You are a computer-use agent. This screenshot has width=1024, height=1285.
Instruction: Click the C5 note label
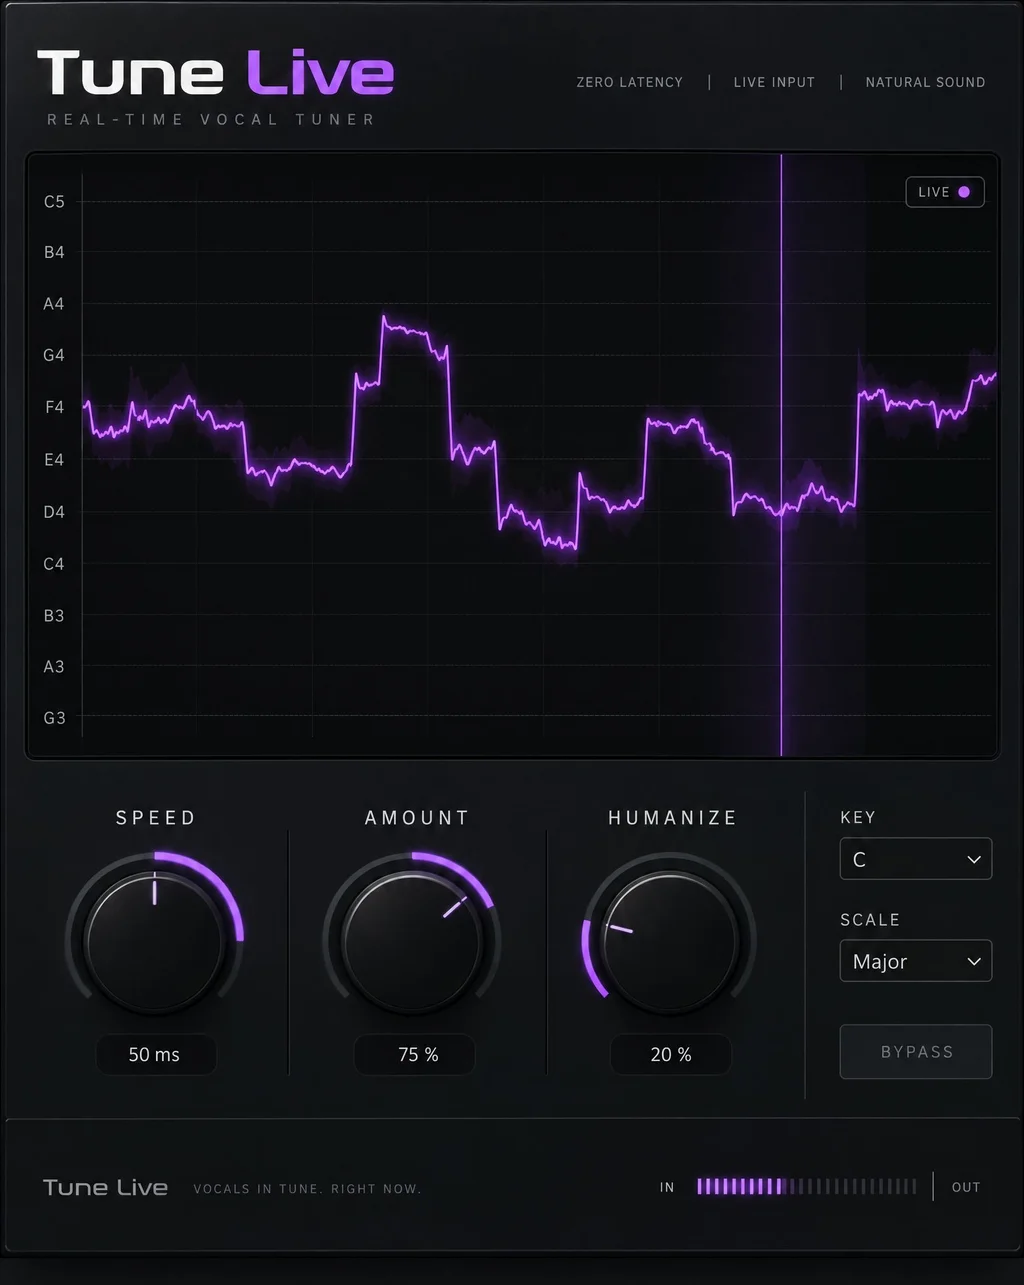pyautogui.click(x=54, y=202)
